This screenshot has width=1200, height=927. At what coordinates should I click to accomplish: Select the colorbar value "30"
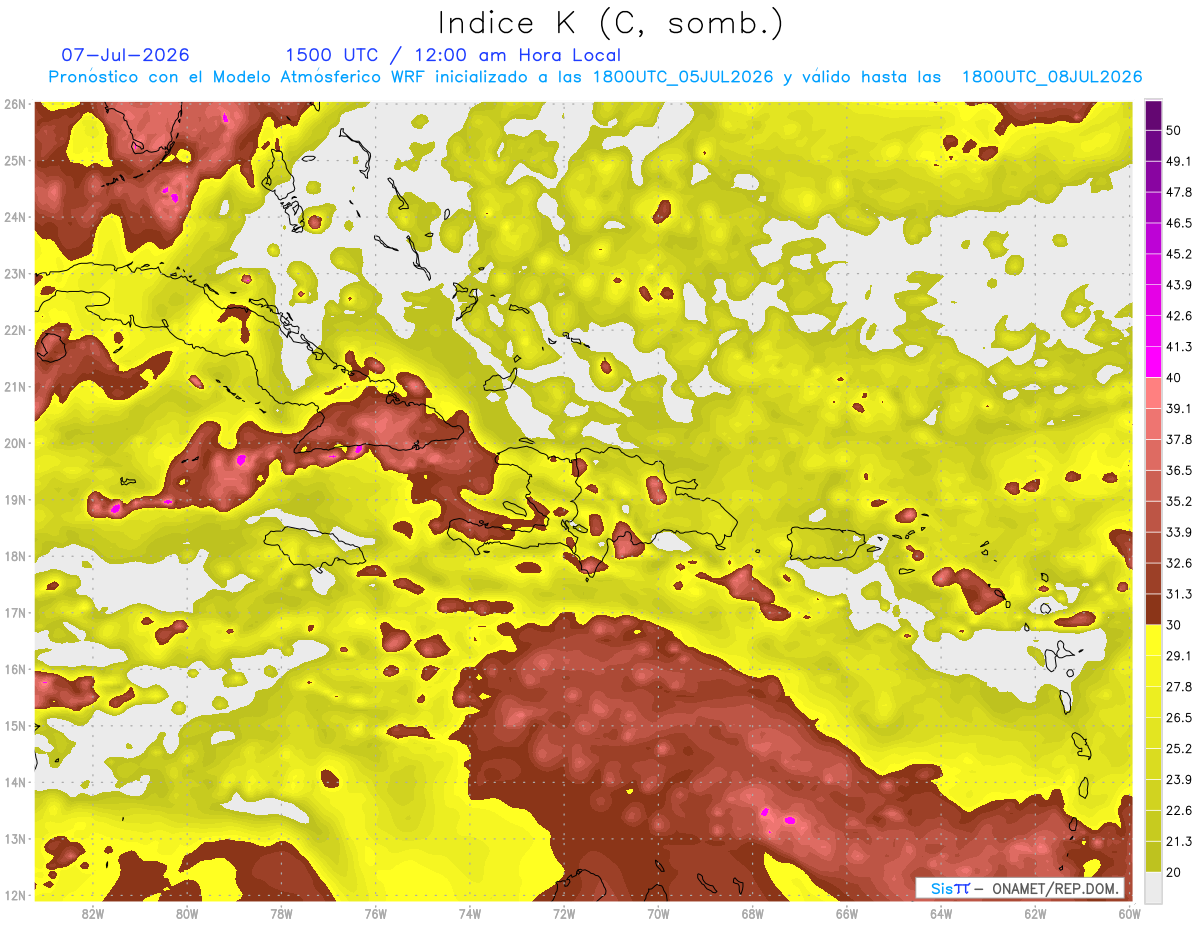click(x=1175, y=625)
